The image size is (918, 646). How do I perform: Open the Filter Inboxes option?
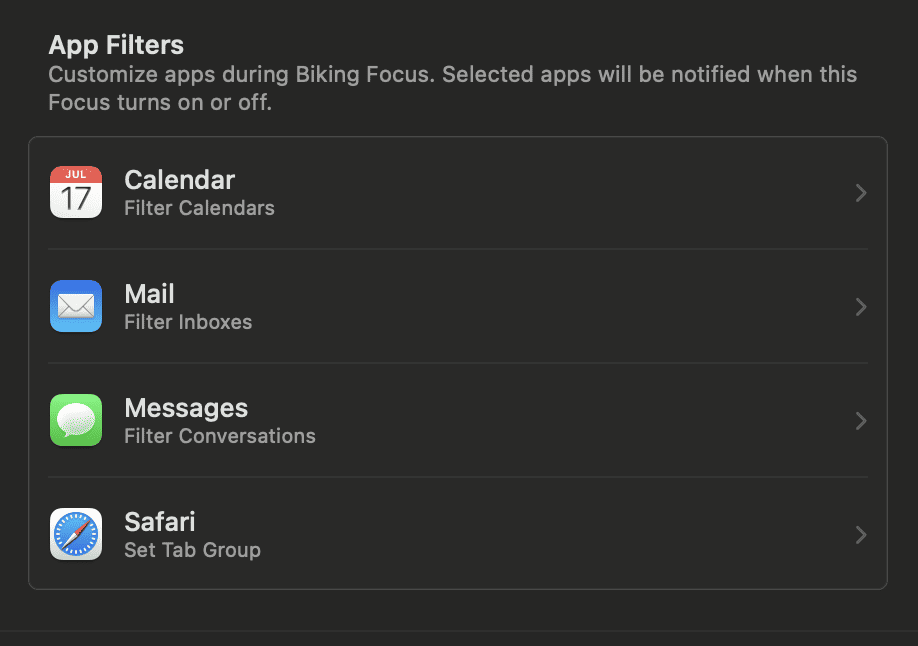tap(188, 322)
